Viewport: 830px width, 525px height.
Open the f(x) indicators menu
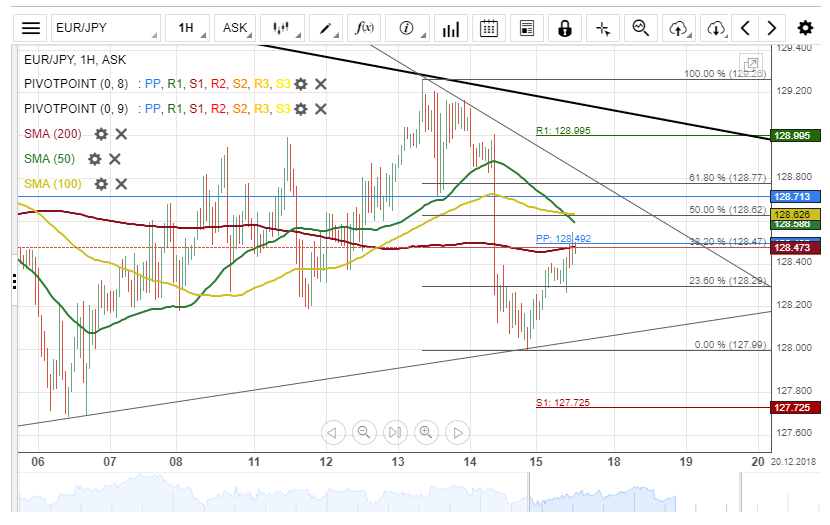[x=365, y=28]
